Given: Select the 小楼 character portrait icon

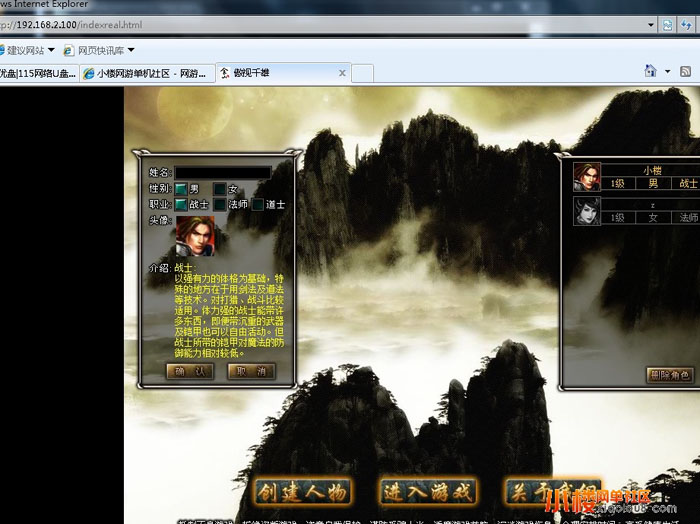Looking at the screenshot, I should (x=585, y=176).
